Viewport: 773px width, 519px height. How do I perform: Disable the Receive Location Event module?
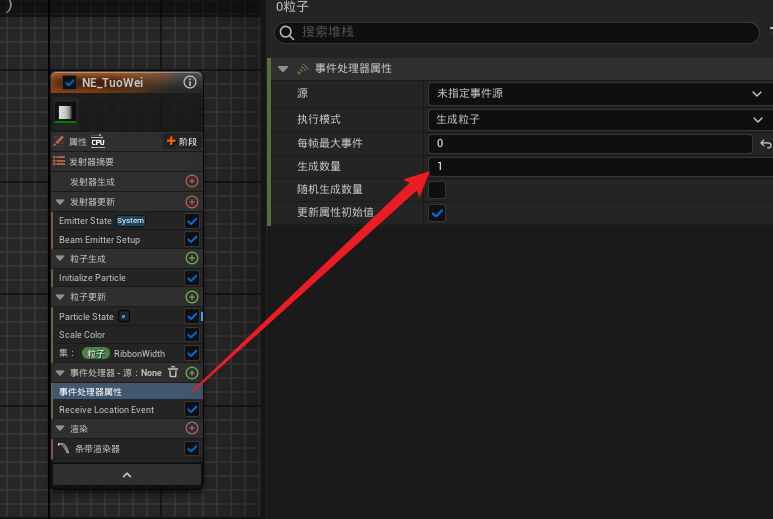[x=192, y=409]
